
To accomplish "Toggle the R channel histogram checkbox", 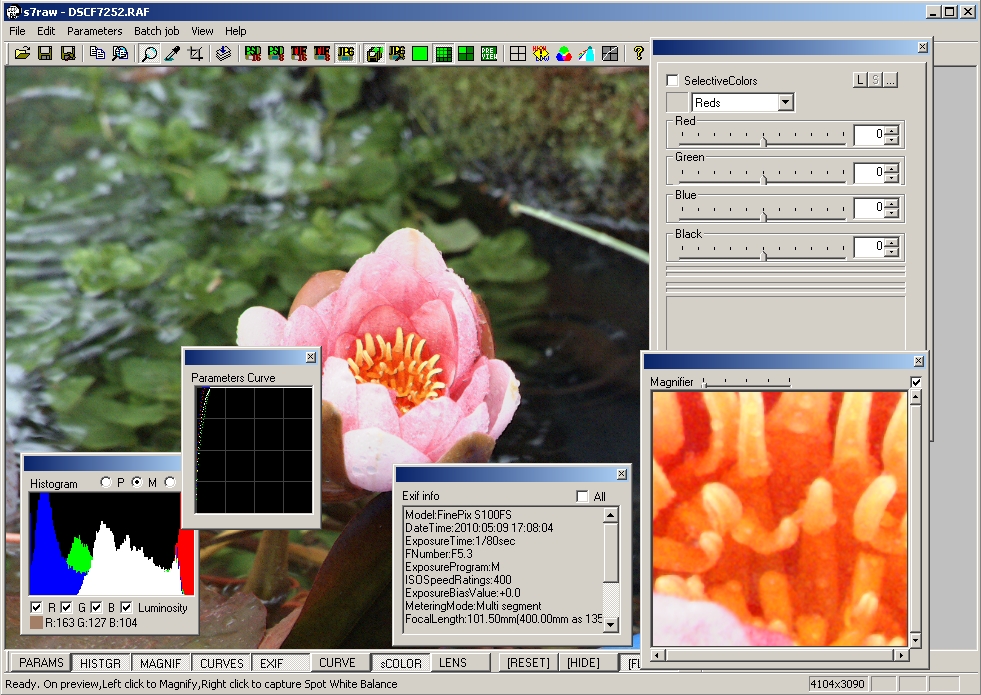I will (x=36, y=607).
